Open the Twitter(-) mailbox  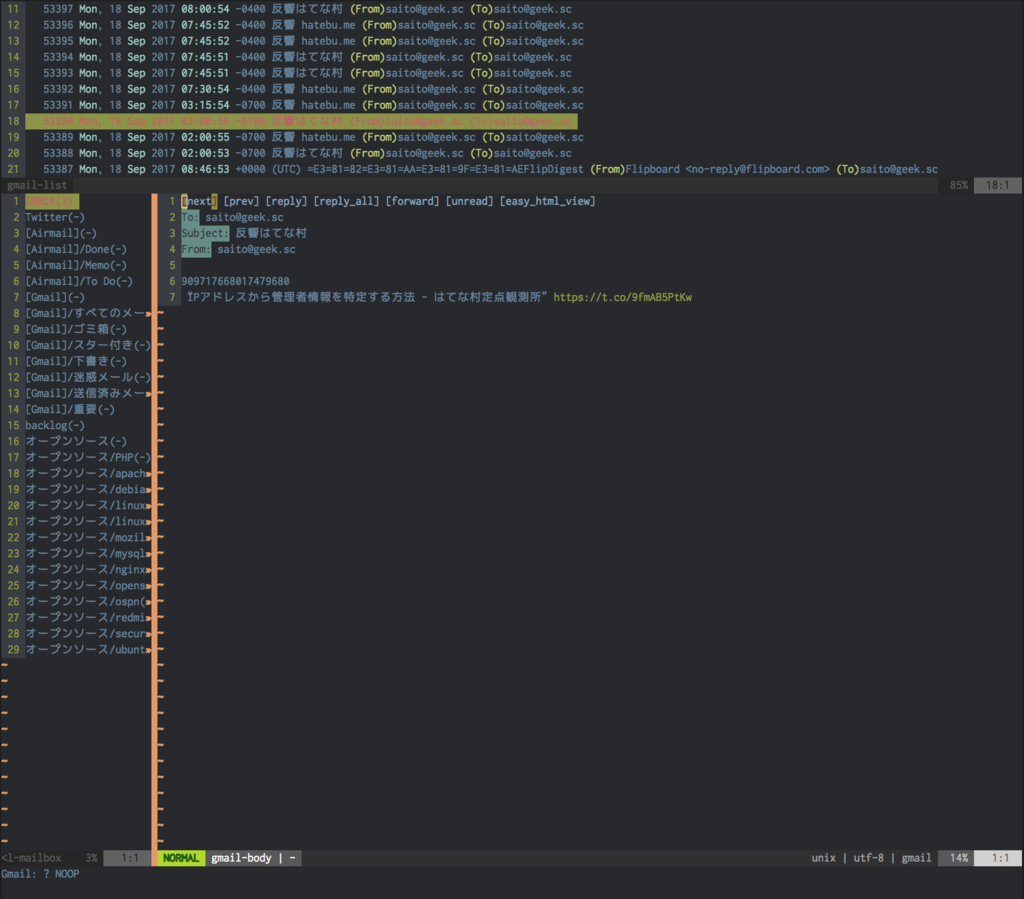[55, 217]
